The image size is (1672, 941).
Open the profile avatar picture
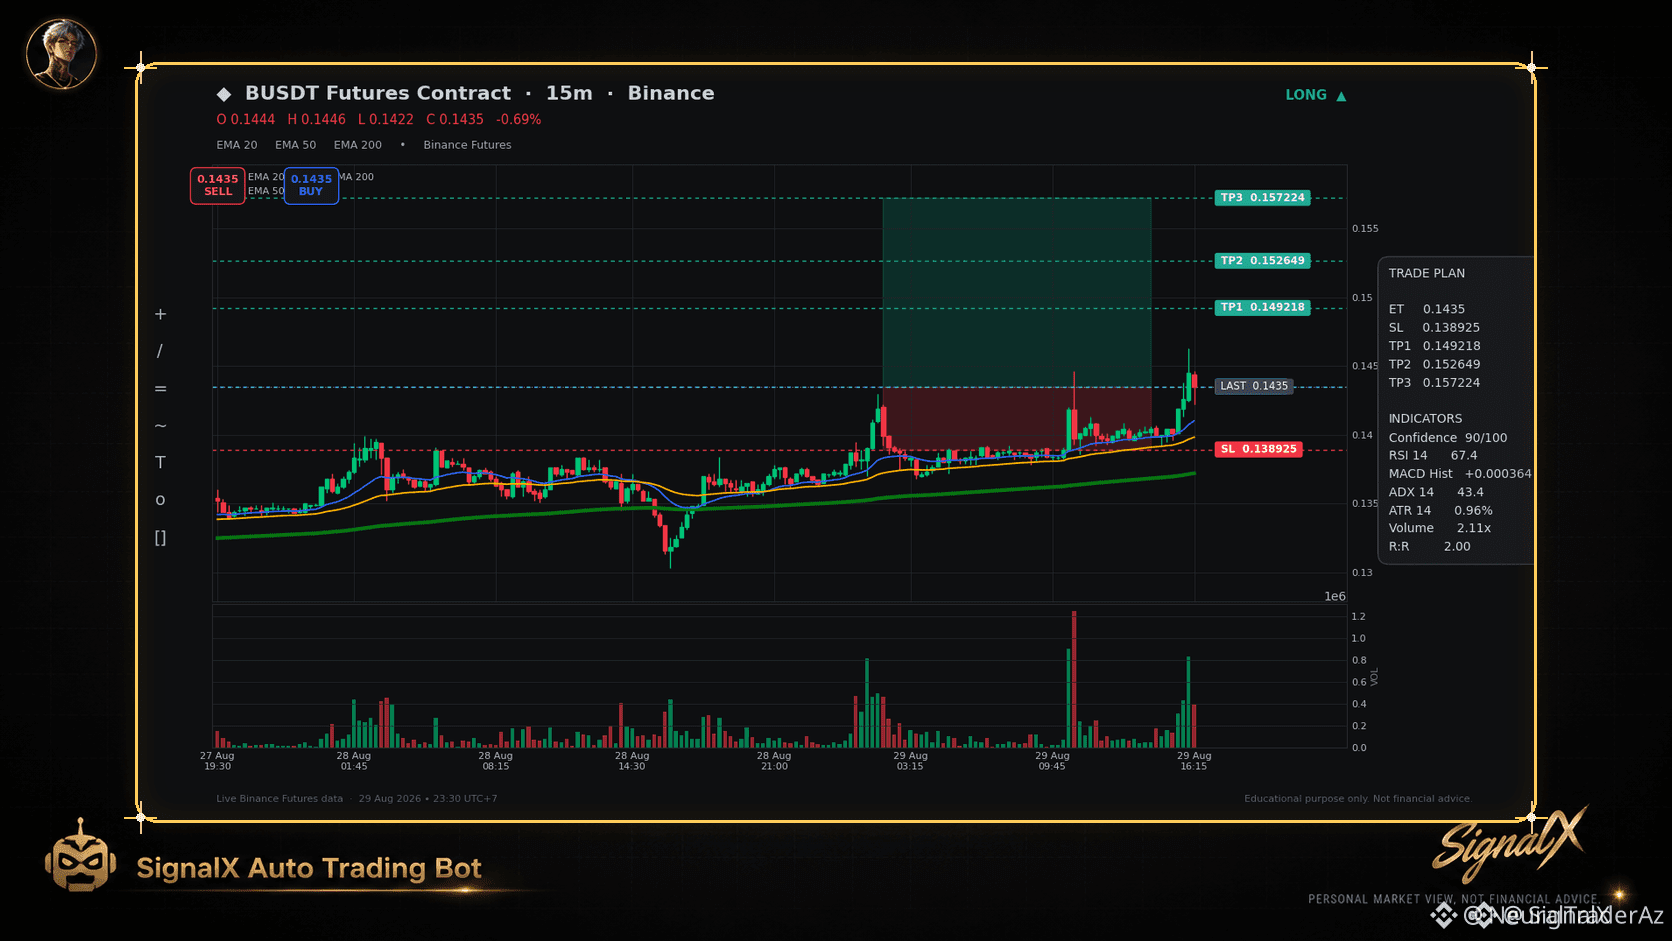point(61,53)
